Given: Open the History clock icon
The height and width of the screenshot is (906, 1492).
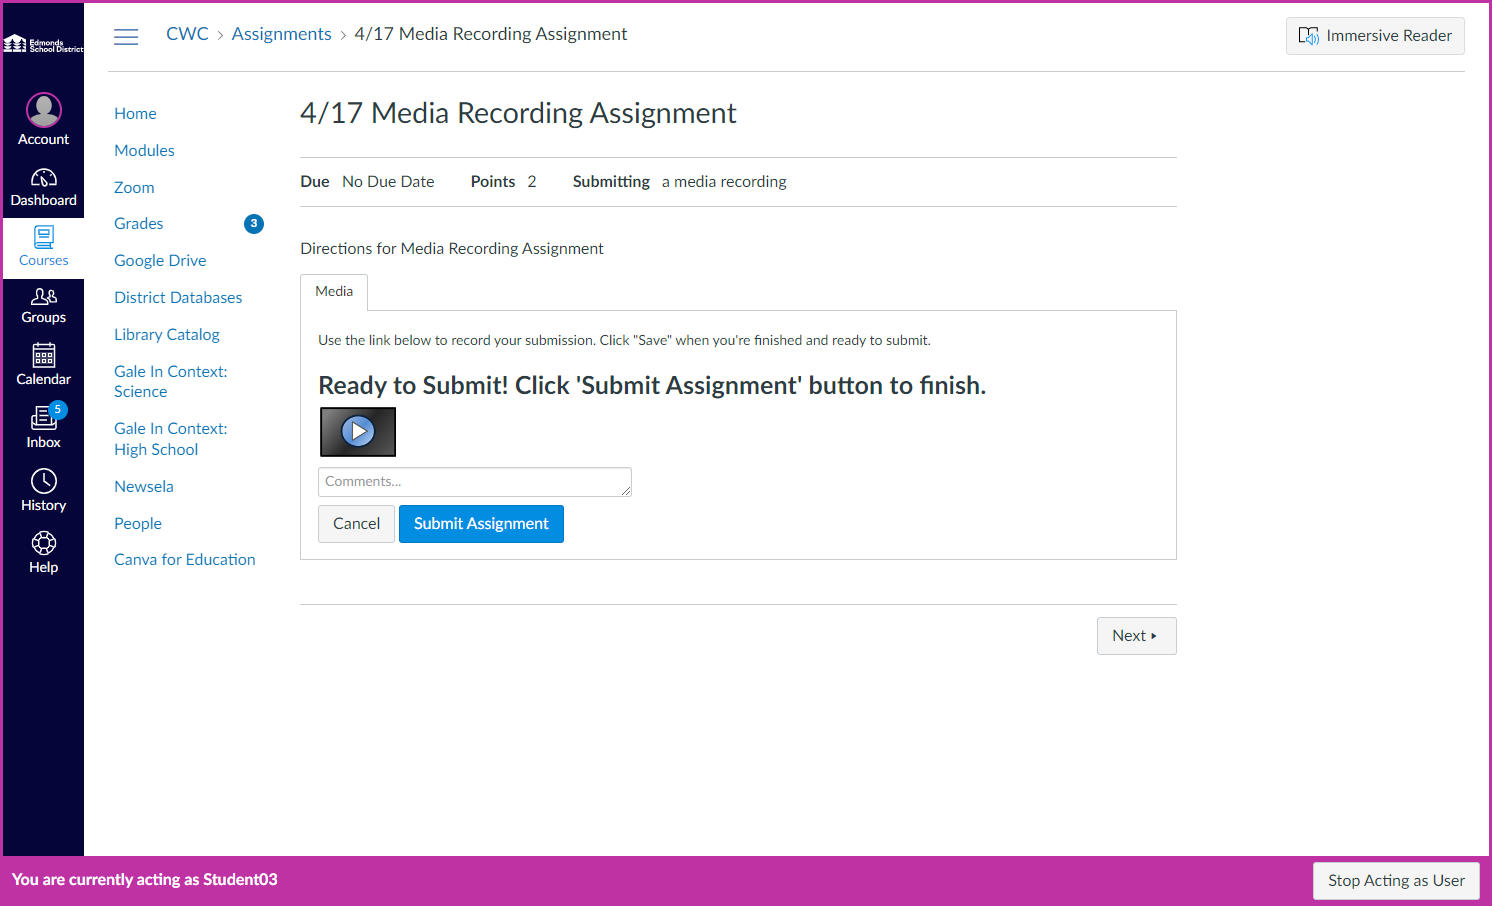Looking at the screenshot, I should coord(44,481).
